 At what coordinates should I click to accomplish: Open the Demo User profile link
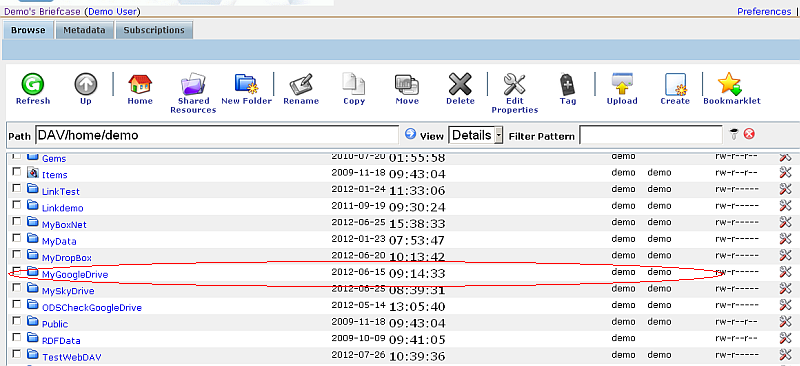click(113, 11)
